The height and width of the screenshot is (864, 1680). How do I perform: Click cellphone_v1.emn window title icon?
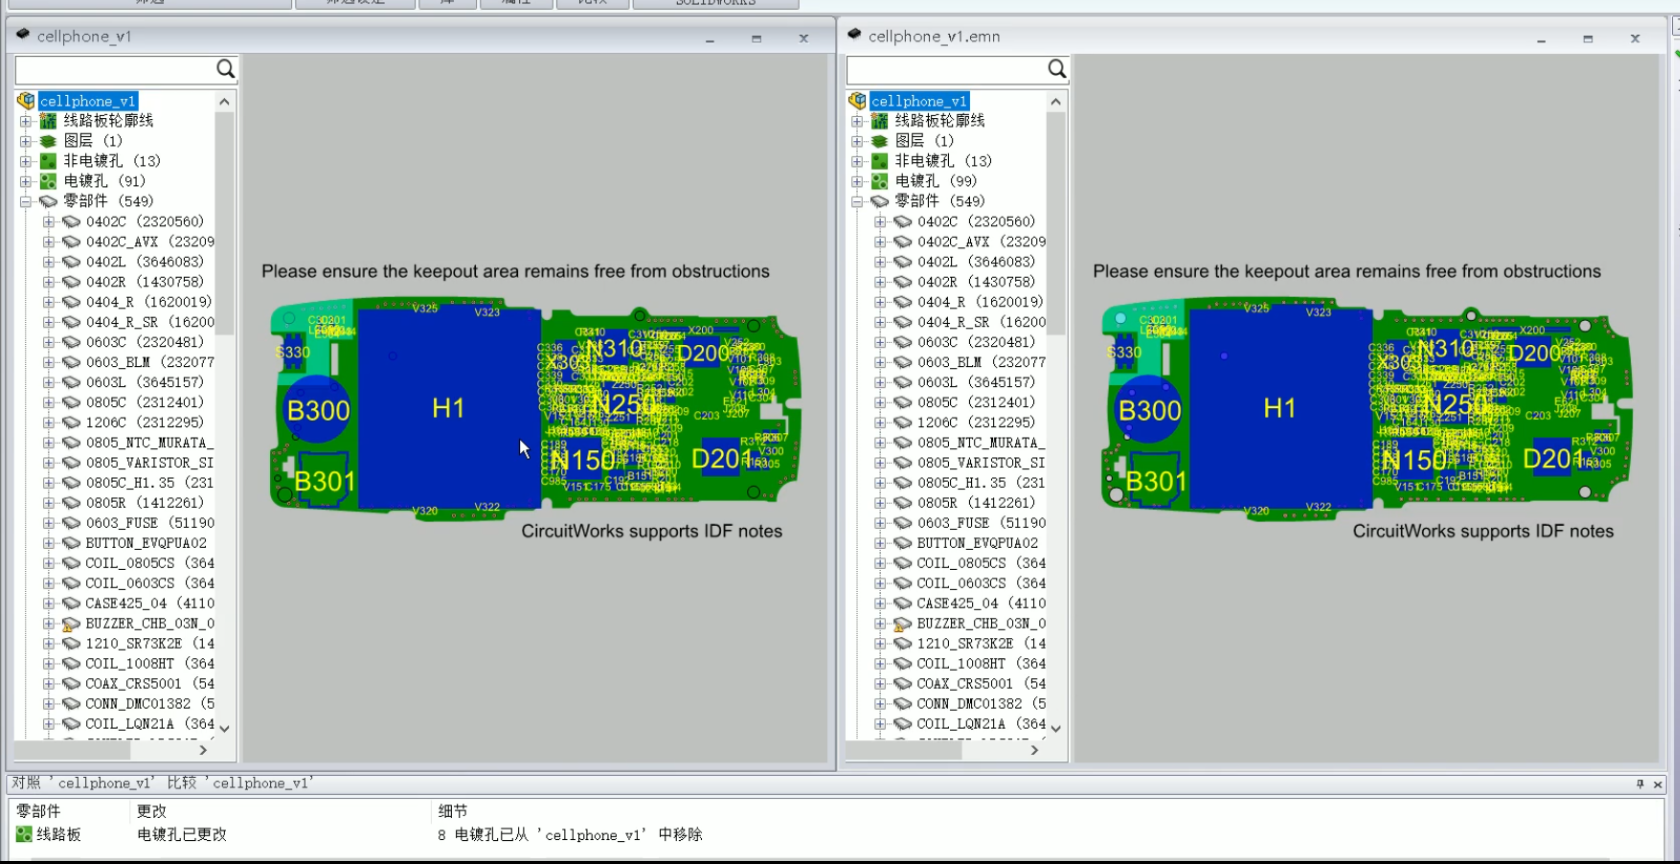click(x=854, y=35)
